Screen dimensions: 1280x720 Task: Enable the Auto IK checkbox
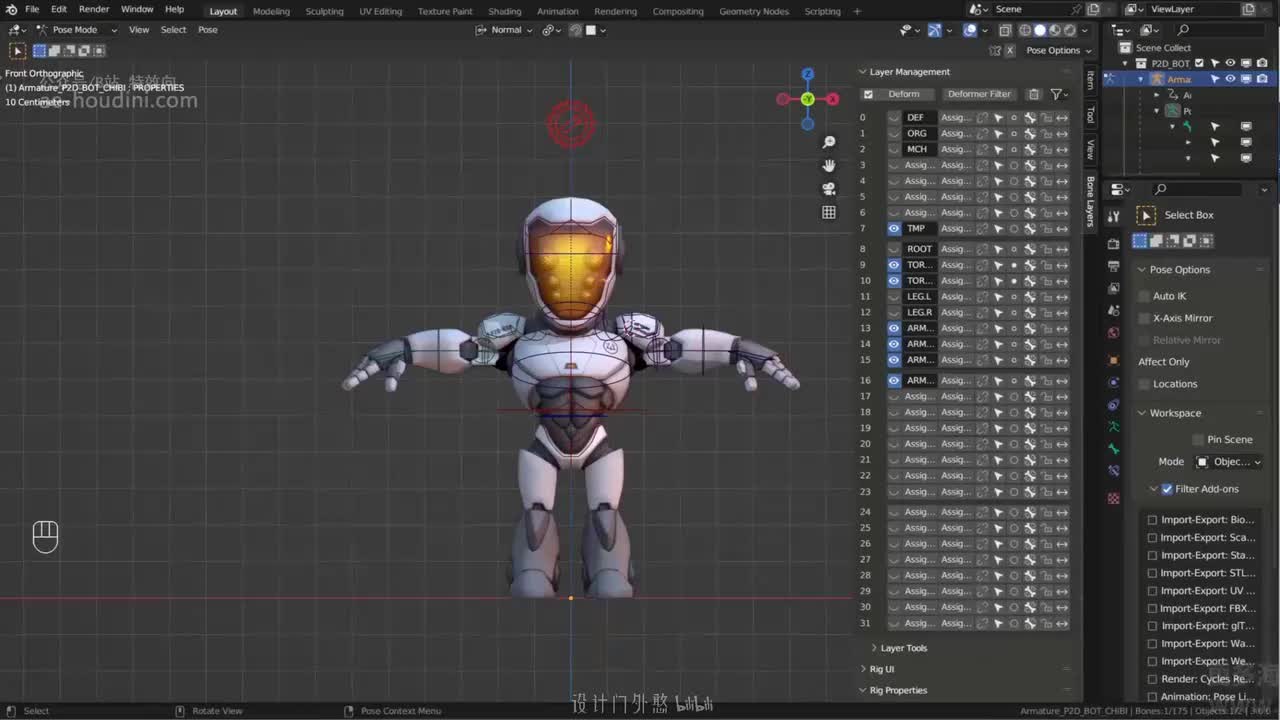pos(1145,296)
